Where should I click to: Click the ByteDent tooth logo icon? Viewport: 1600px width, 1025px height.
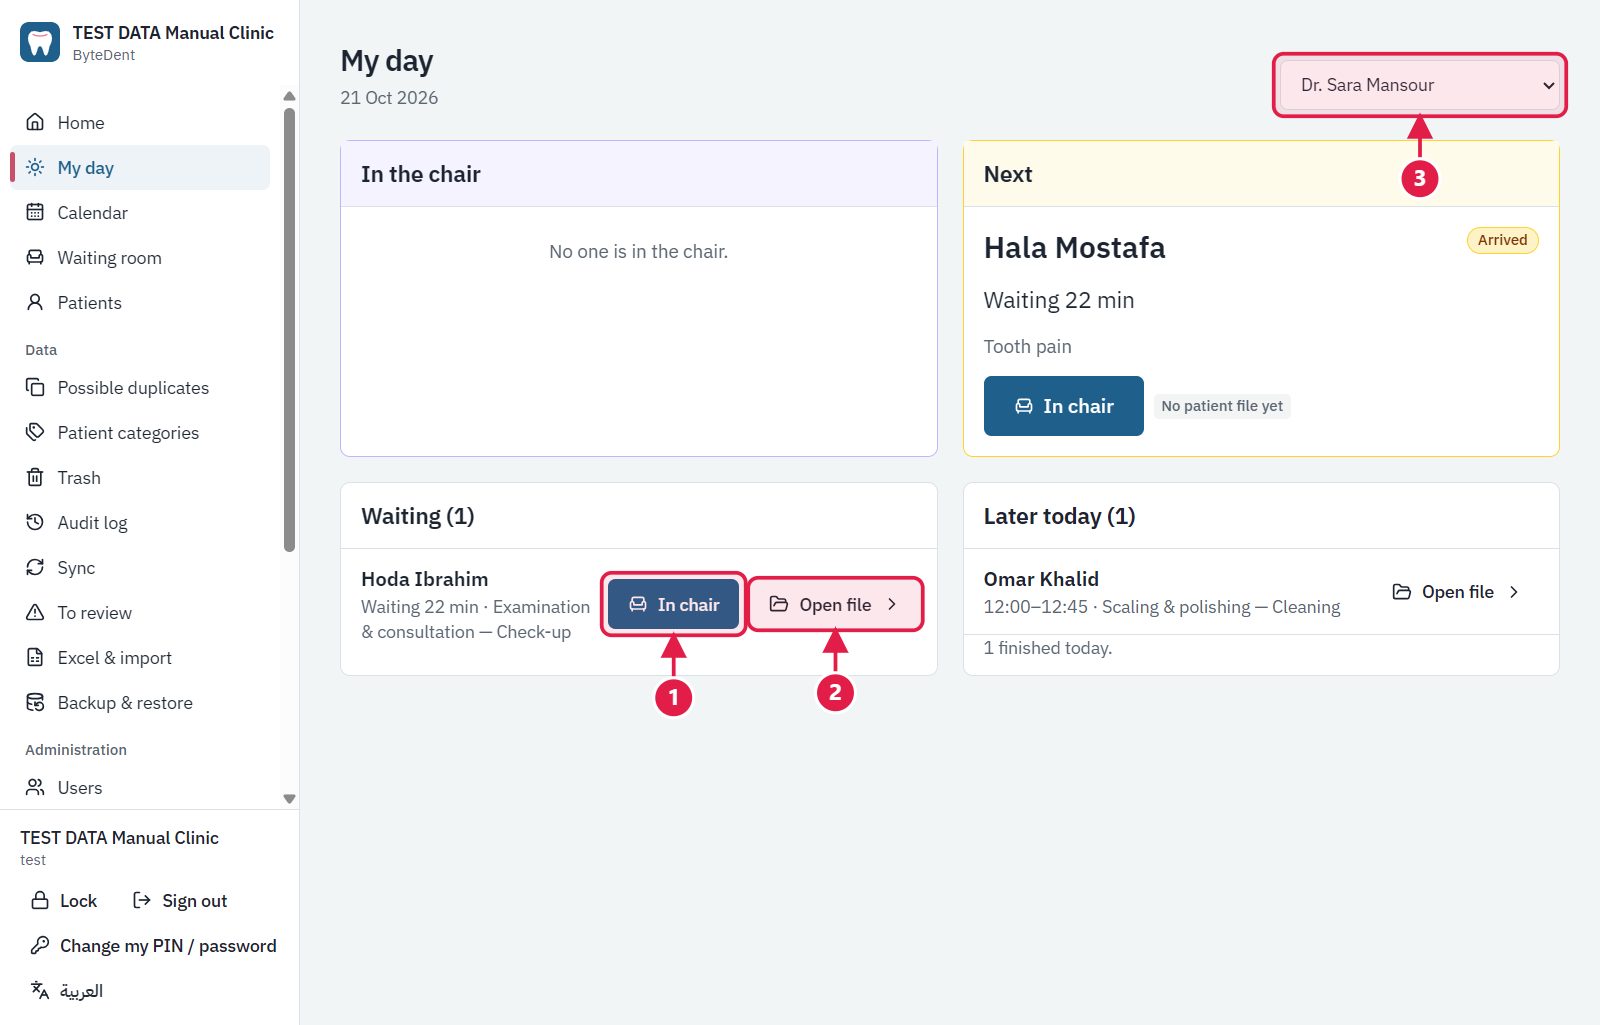tap(40, 42)
